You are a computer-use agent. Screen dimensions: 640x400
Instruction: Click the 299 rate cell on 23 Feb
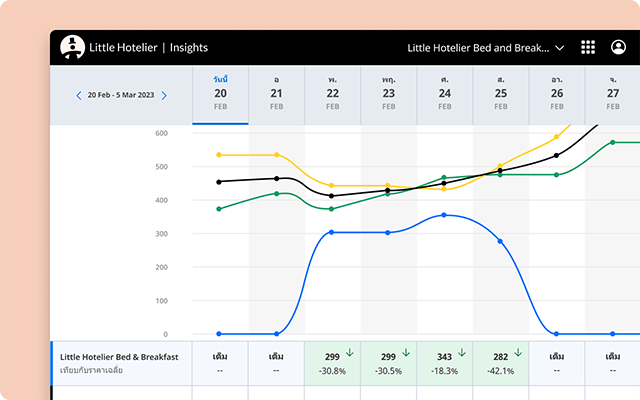point(389,362)
